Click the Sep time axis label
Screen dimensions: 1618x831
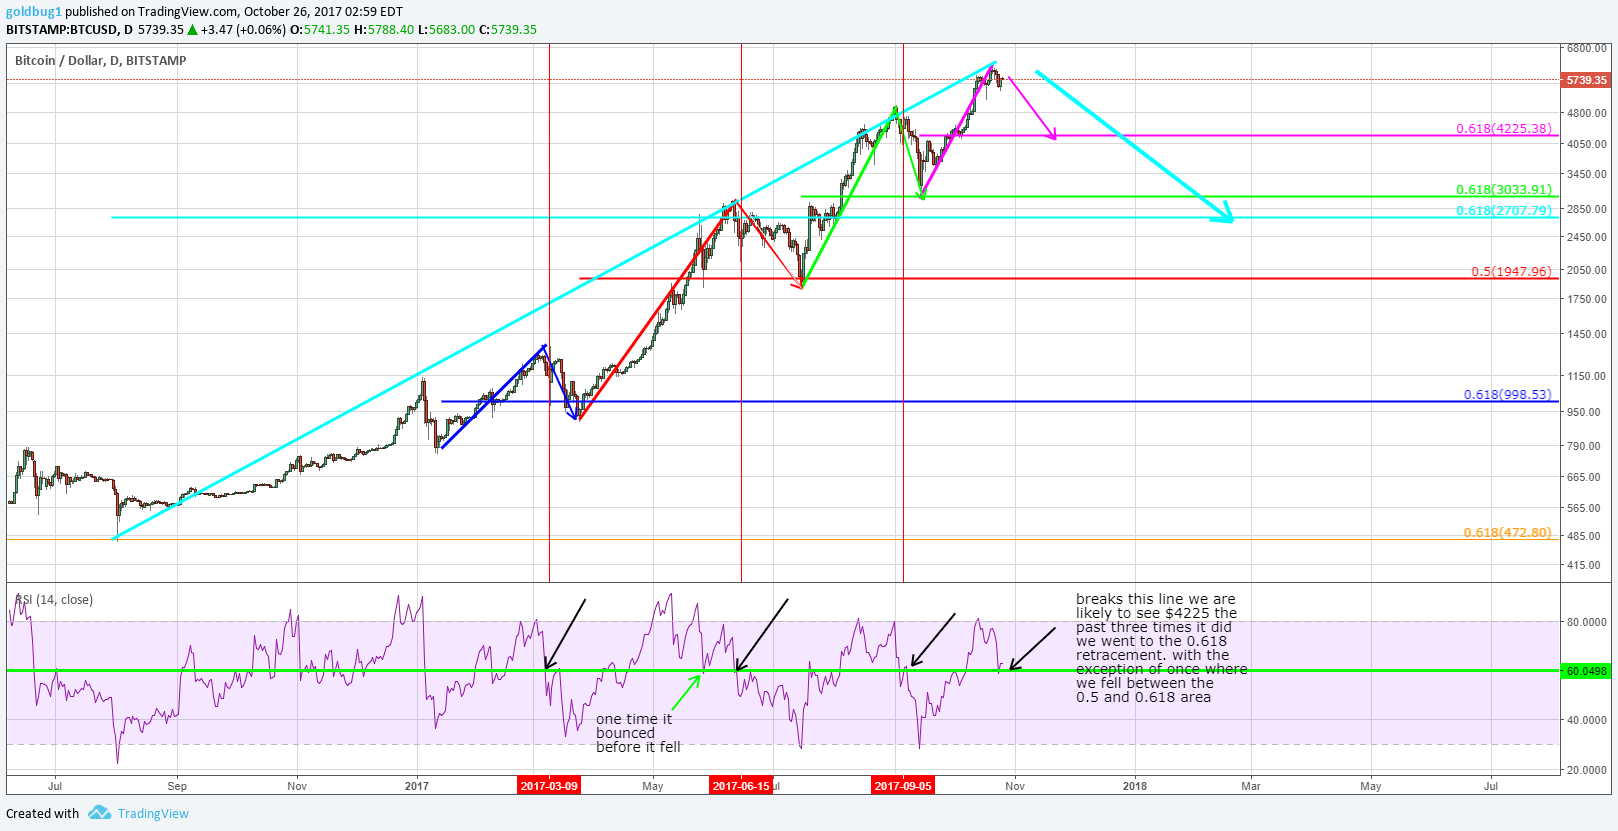click(x=177, y=786)
